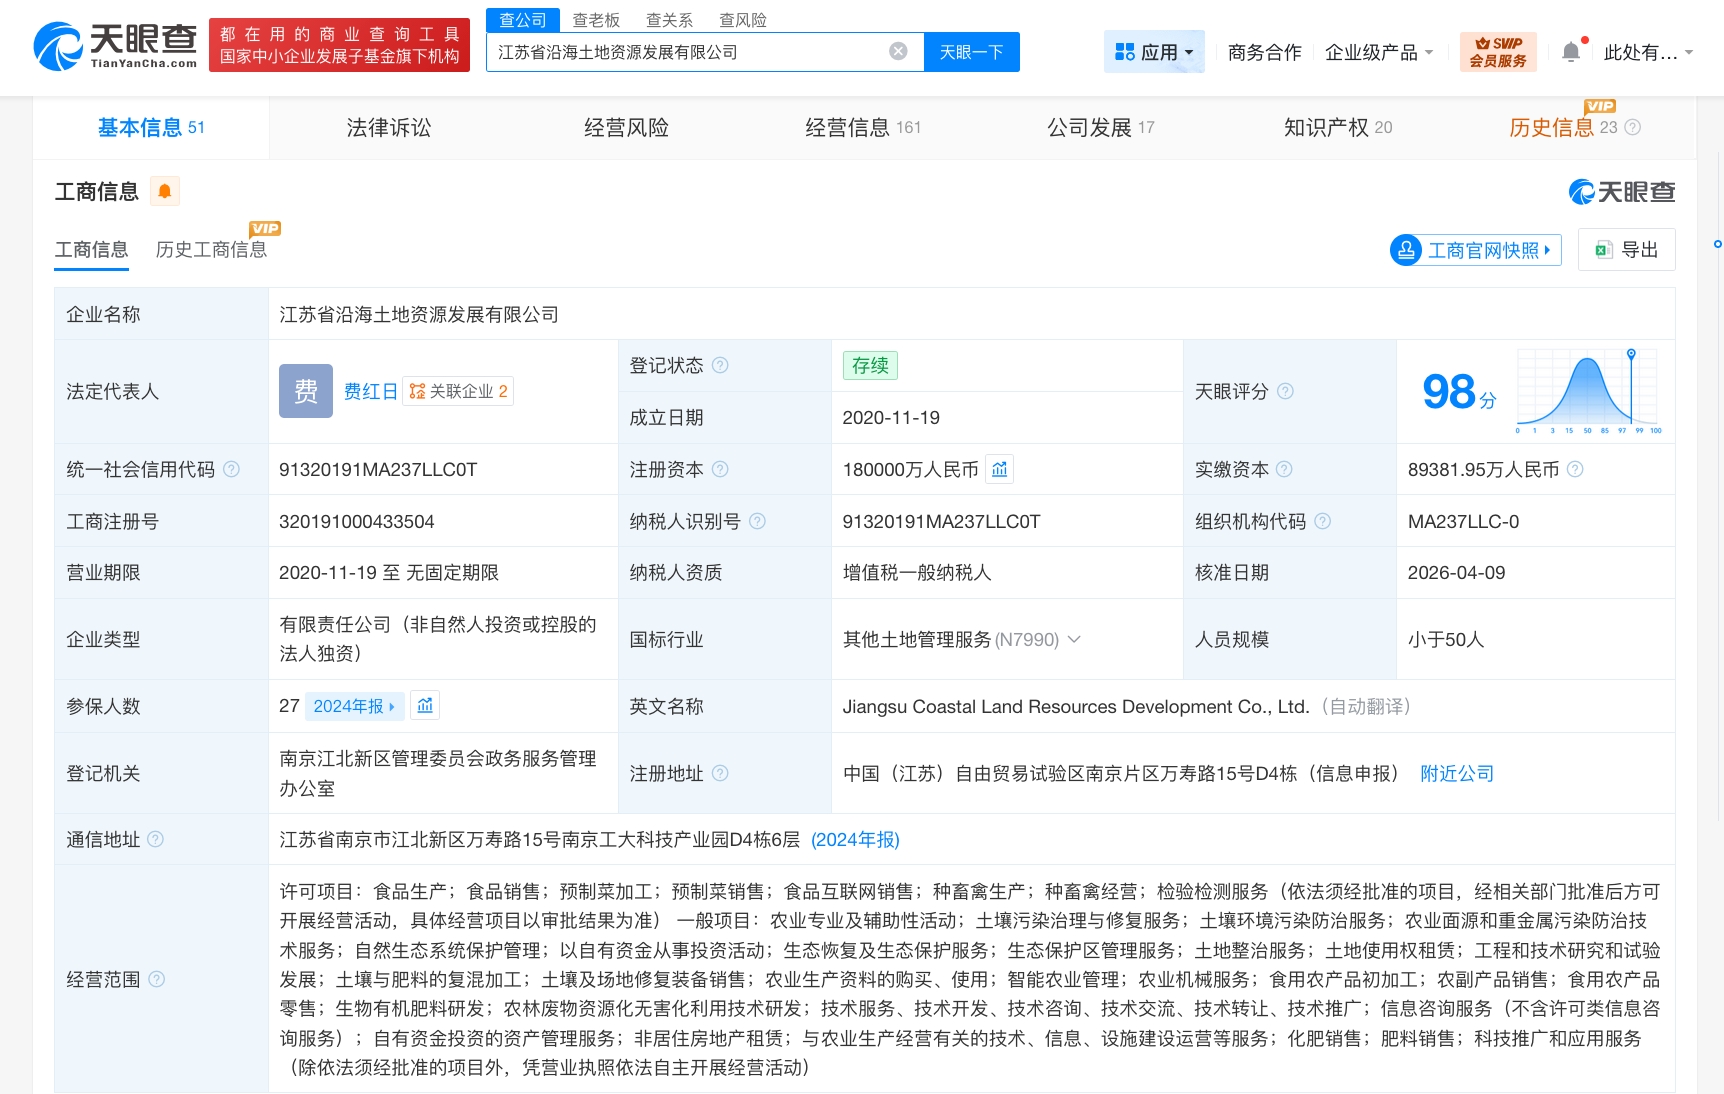Click the SVIP 会员服务 badge
Viewport: 1724px width, 1094px height.
[1497, 50]
